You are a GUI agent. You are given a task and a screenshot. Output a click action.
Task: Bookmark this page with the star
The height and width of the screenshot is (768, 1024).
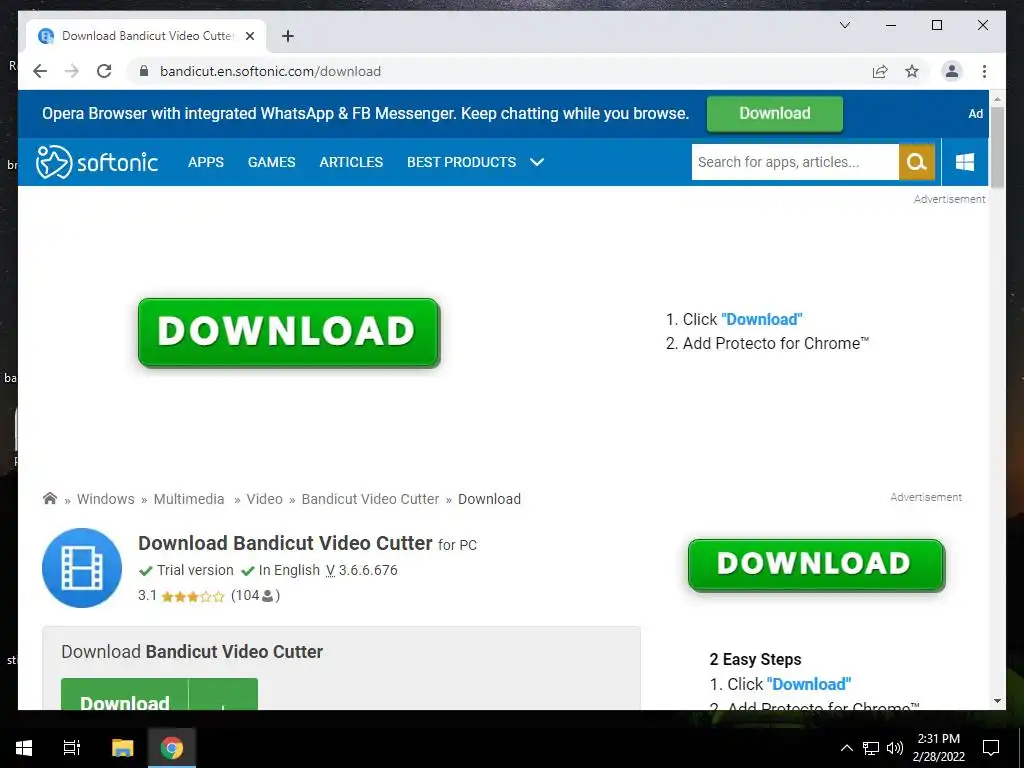click(x=912, y=71)
